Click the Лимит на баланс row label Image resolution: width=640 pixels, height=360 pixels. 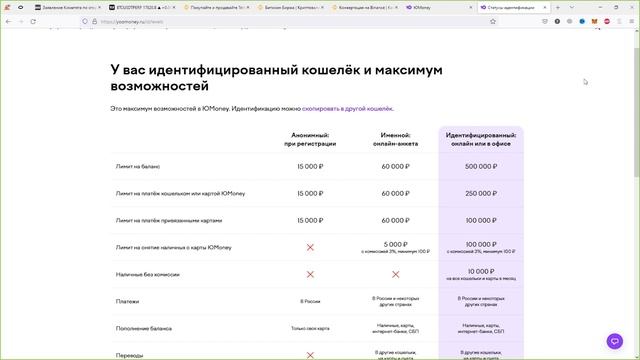click(x=138, y=167)
